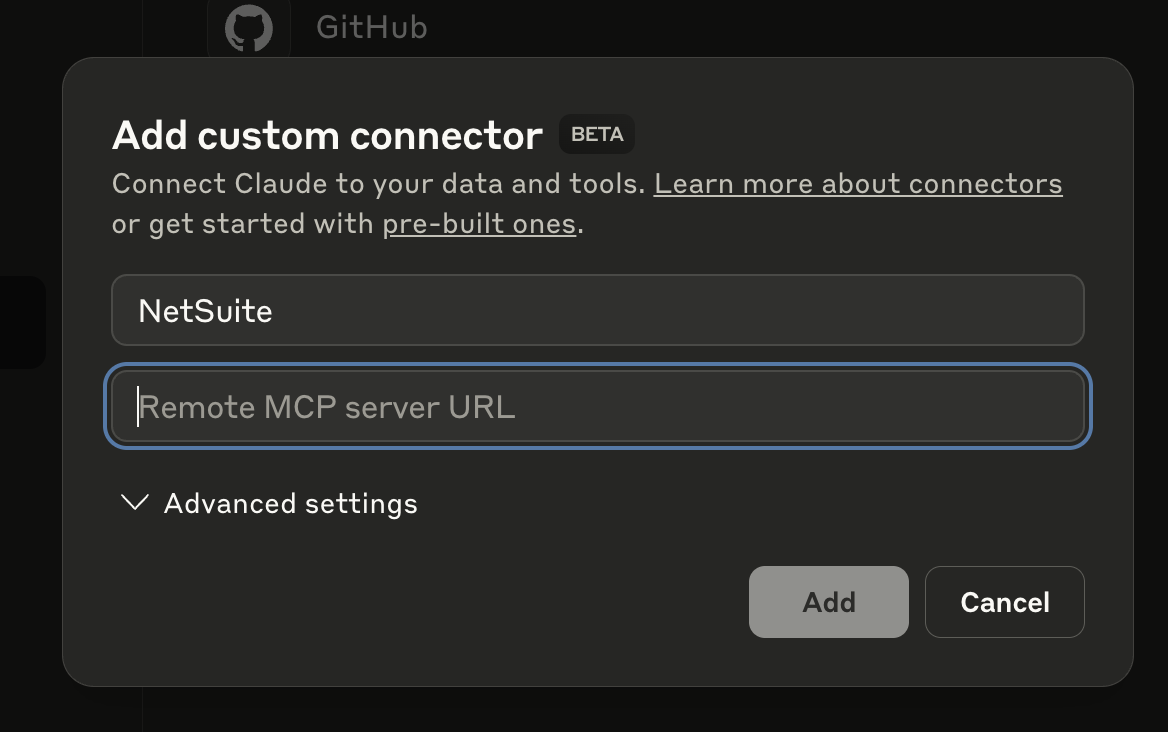Image resolution: width=1168 pixels, height=732 pixels.
Task: Open the Learn more about connectors link
Action: click(858, 183)
